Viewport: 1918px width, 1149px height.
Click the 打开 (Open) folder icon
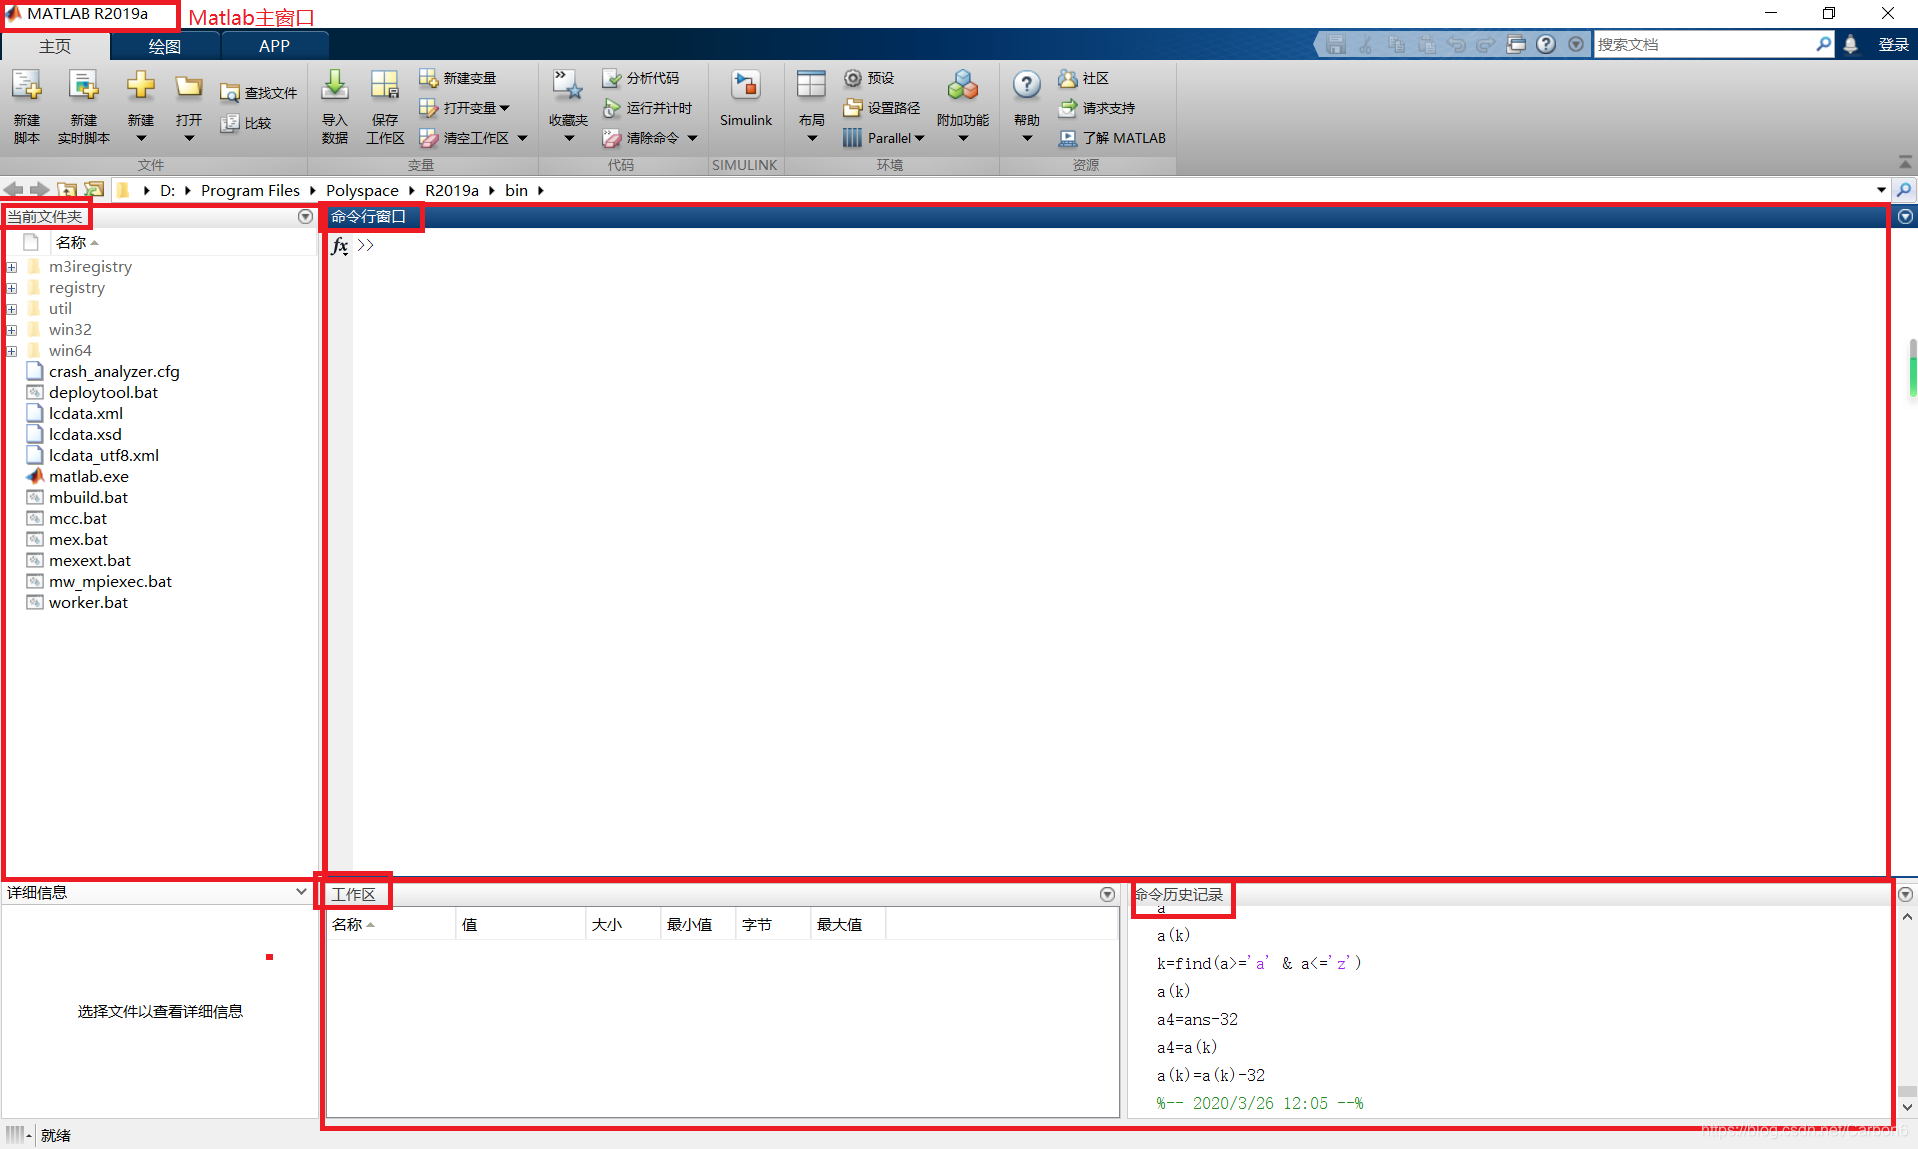[189, 87]
